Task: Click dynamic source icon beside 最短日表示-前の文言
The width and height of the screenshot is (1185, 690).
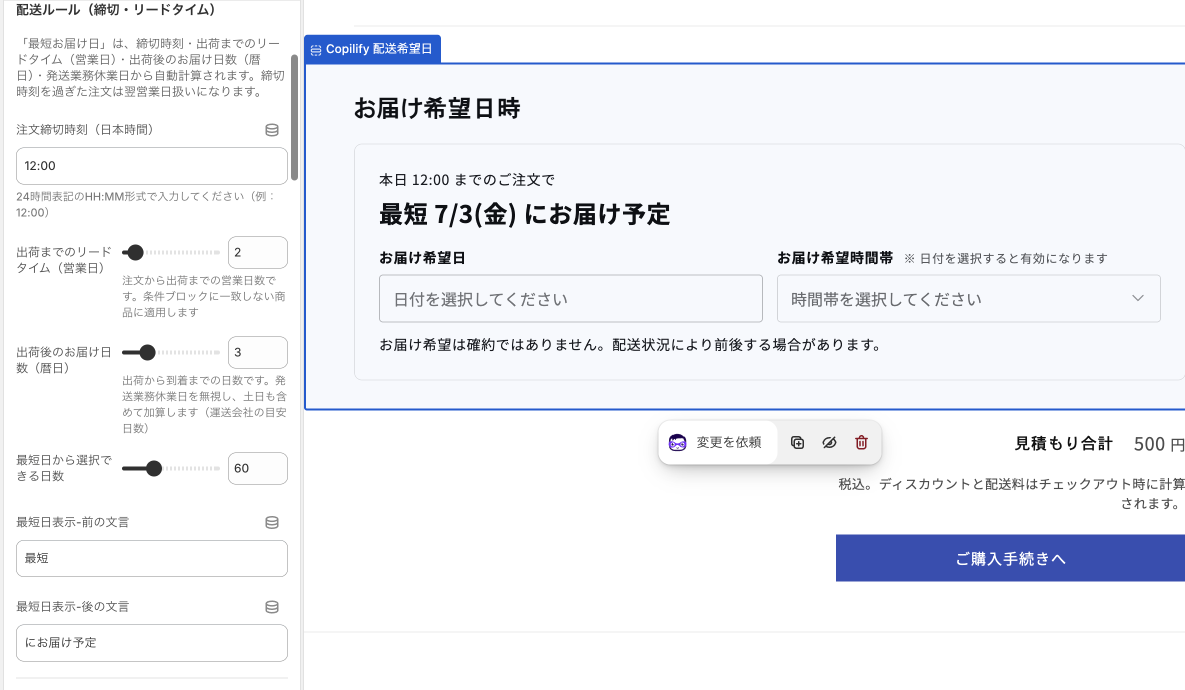Action: (272, 522)
